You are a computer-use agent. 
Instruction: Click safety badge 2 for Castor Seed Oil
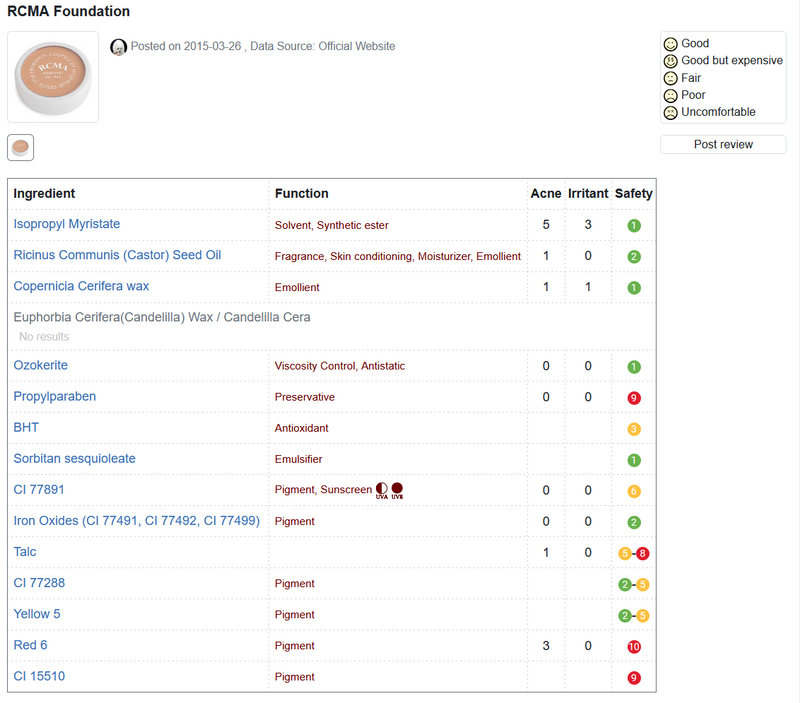tap(634, 257)
